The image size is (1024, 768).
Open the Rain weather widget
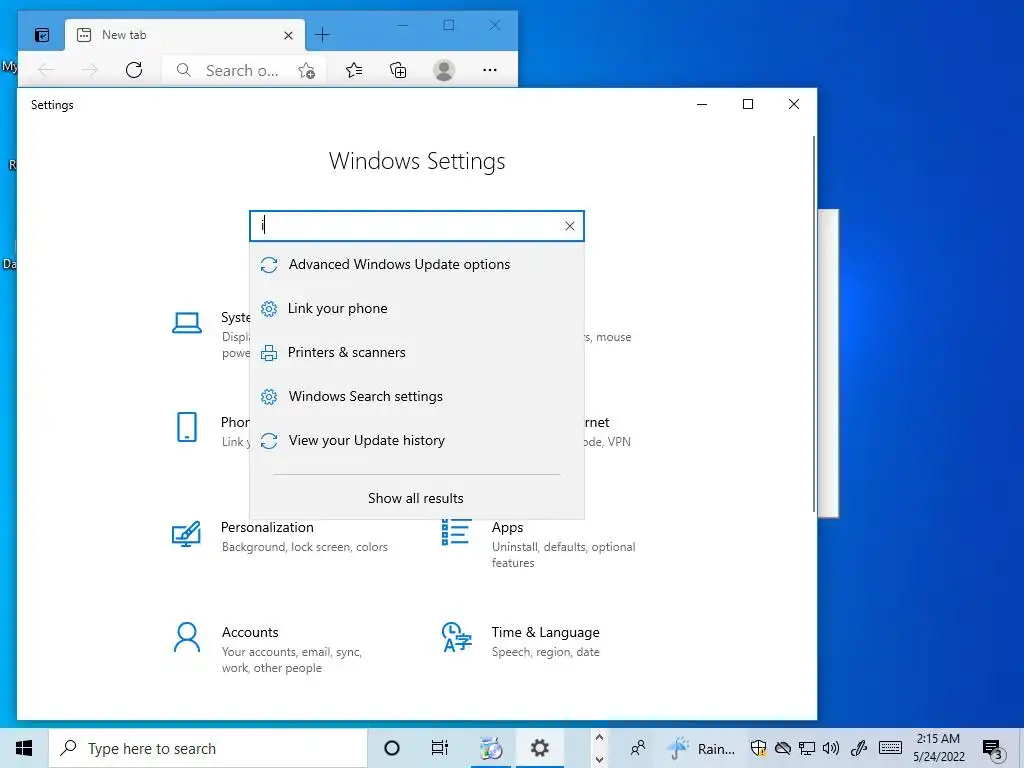click(701, 748)
